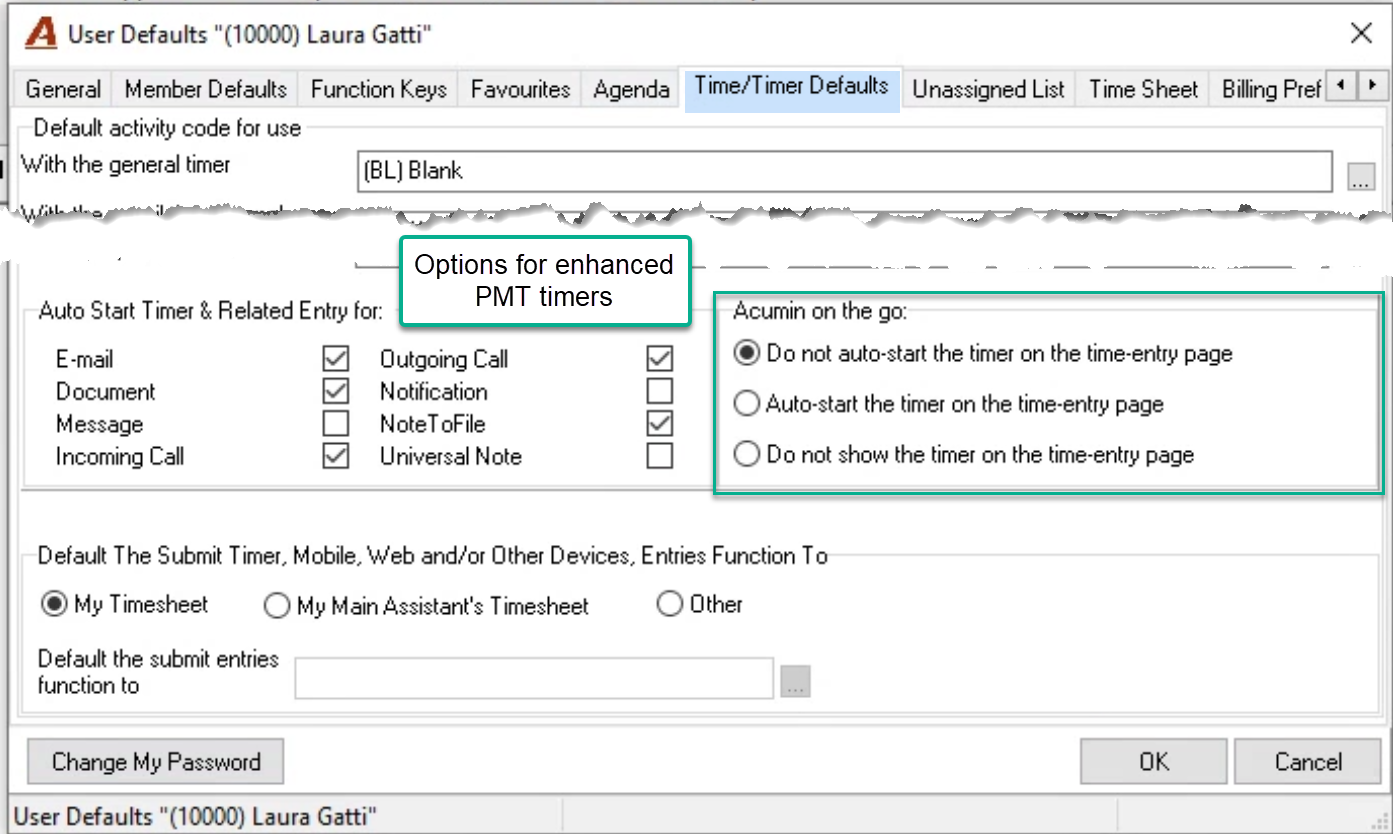The height and width of the screenshot is (834, 1393).
Task: Enable Message auto start checkbox
Action: tap(336, 423)
